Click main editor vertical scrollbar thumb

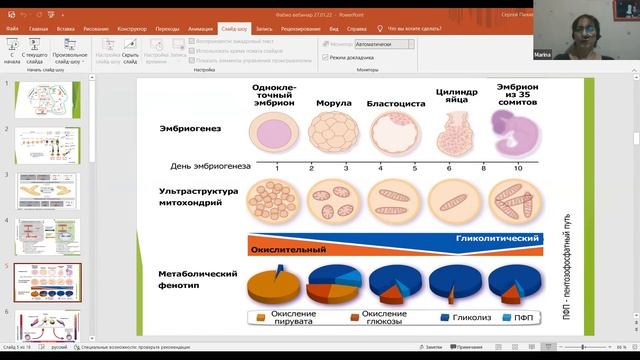pyautogui.click(x=636, y=138)
